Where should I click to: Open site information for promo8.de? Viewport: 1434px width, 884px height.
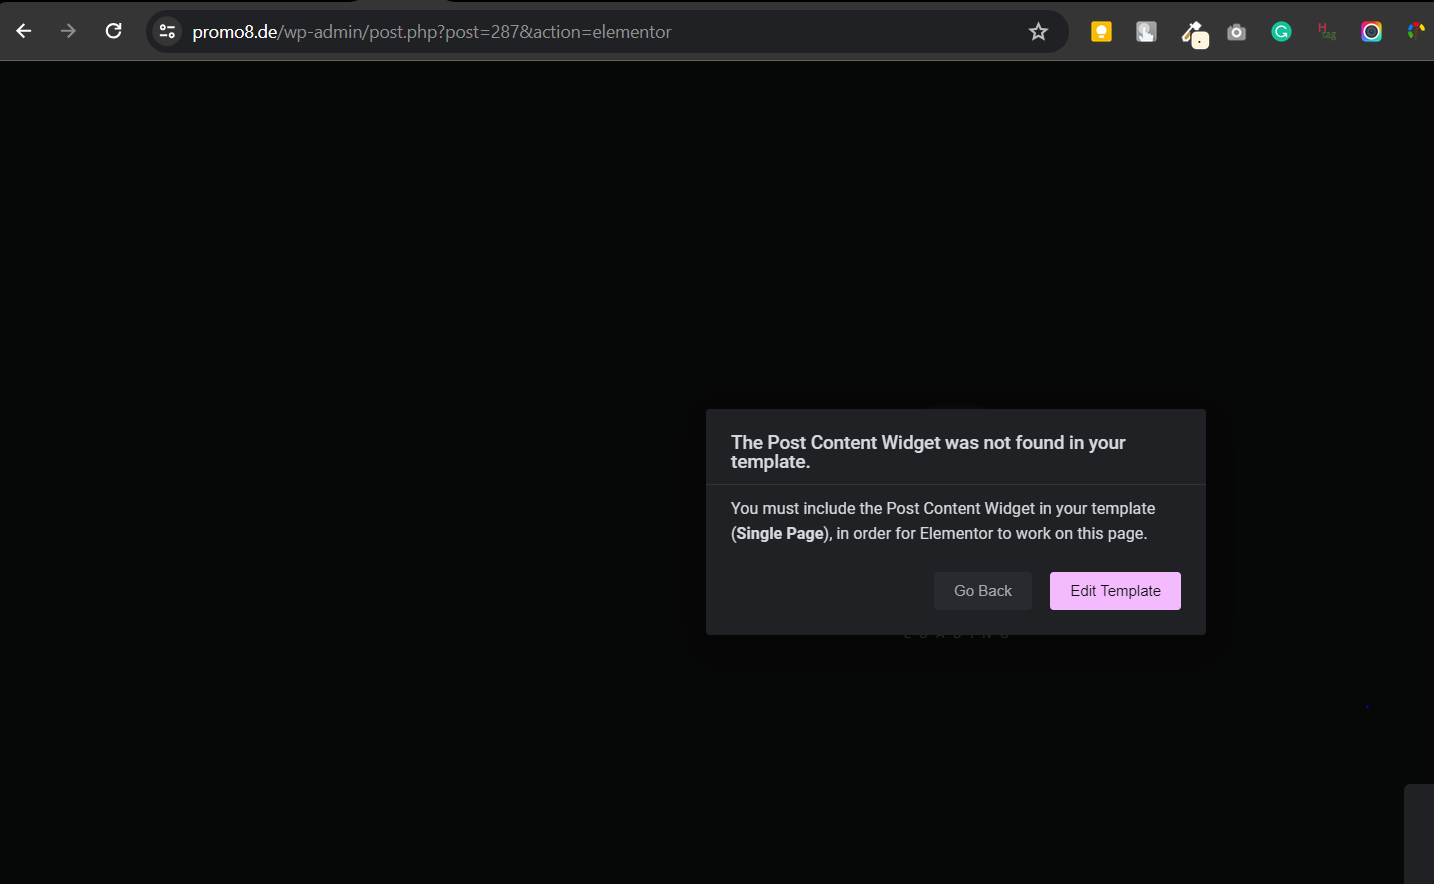pyautogui.click(x=168, y=32)
